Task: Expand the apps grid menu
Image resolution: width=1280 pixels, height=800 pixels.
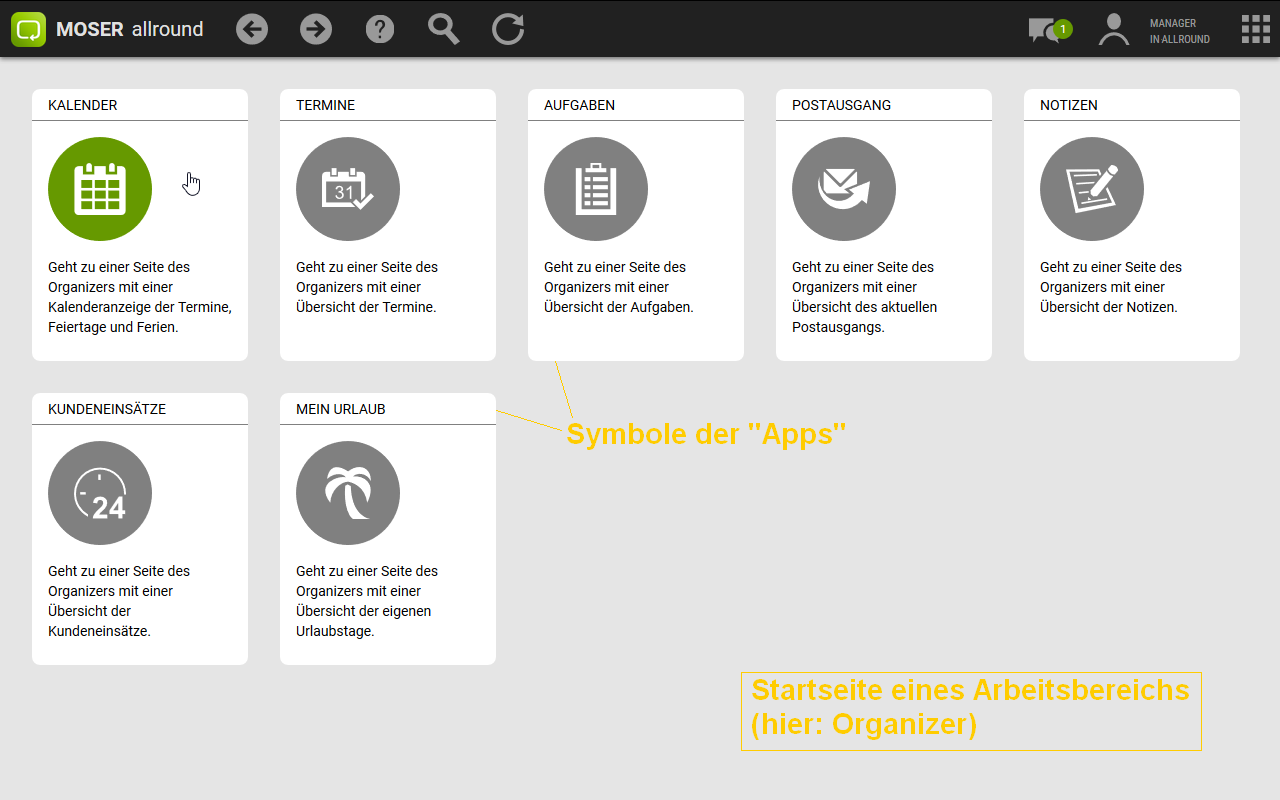Action: point(1255,29)
